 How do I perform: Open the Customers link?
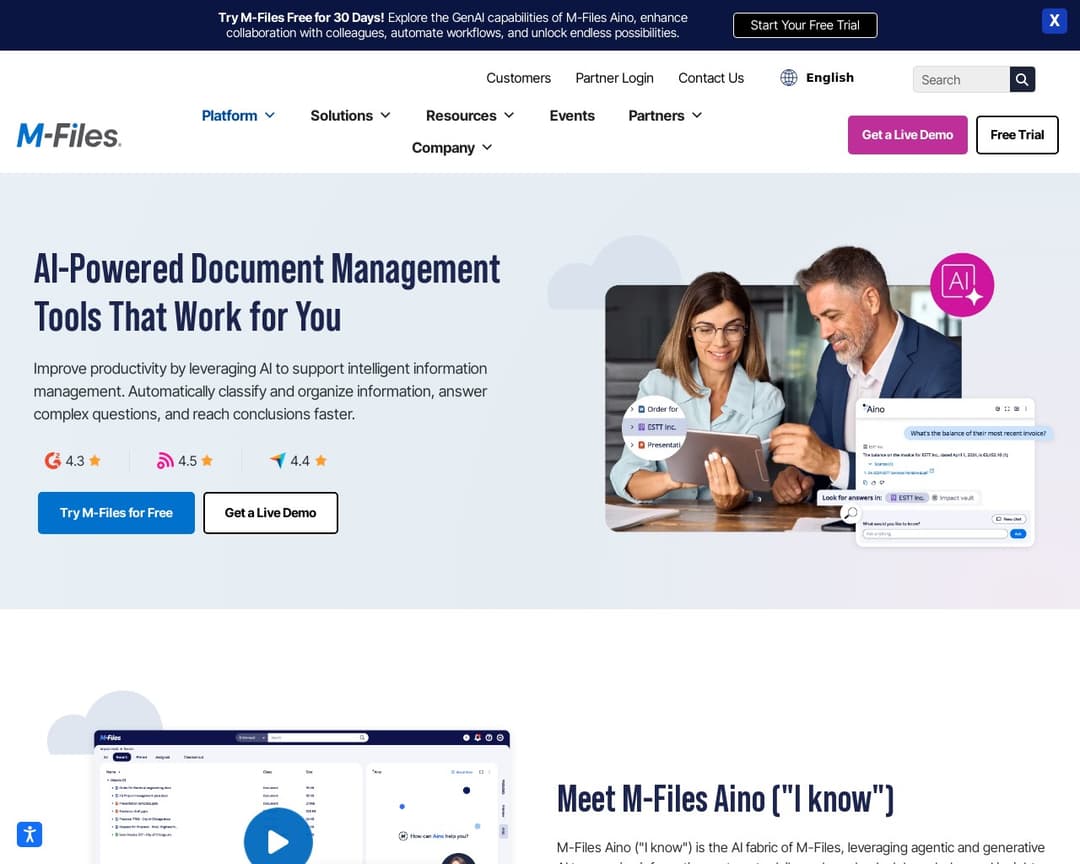coord(519,79)
